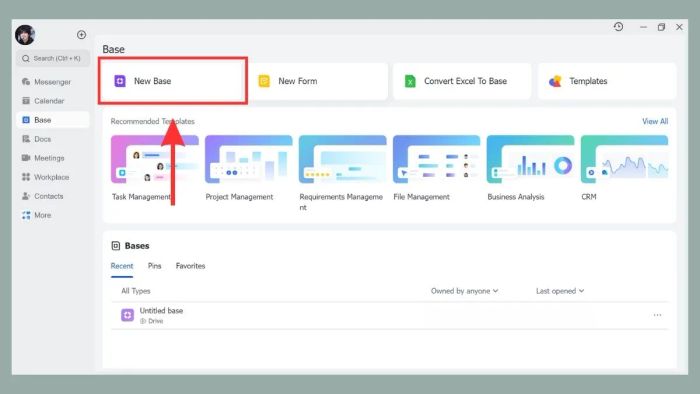This screenshot has height=394, width=700.
Task: Open more options for Untitled base
Action: 657,315
